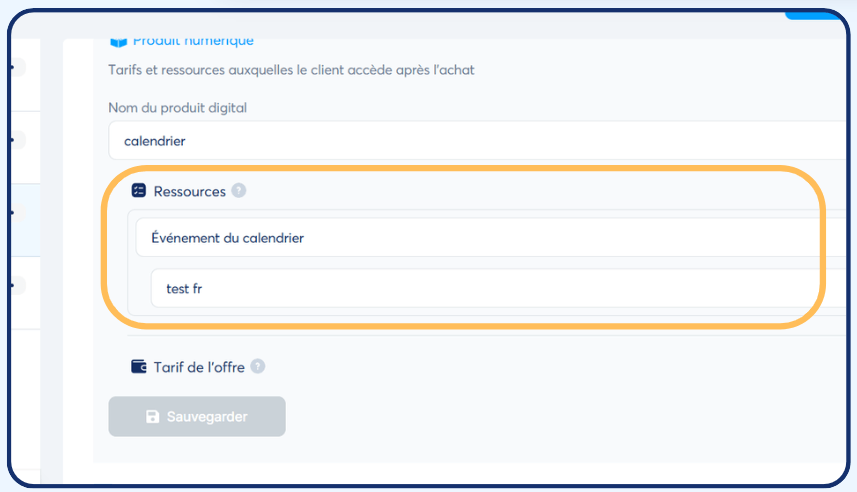Screen dimensions: 857x492
Task: Click the floppy disk icon in Sauvegarder
Action: [152, 417]
